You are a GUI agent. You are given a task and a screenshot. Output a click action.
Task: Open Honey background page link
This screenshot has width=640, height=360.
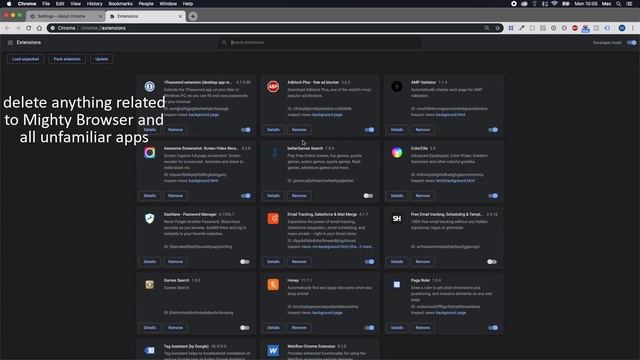[x=327, y=313]
